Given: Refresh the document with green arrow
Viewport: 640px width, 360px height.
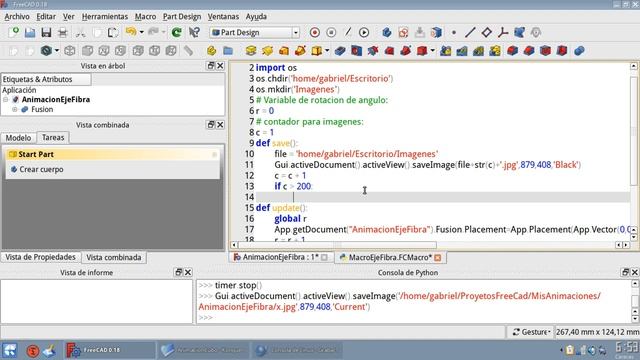Looking at the screenshot, I should (176, 32).
